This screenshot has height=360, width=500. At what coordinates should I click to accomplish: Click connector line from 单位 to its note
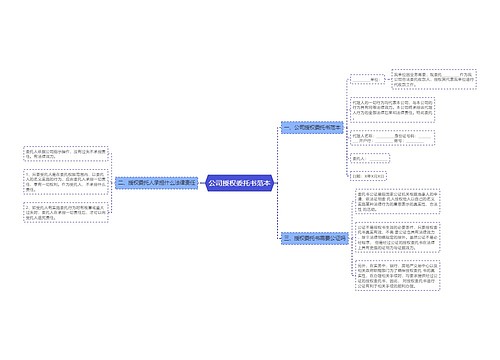click(388, 80)
